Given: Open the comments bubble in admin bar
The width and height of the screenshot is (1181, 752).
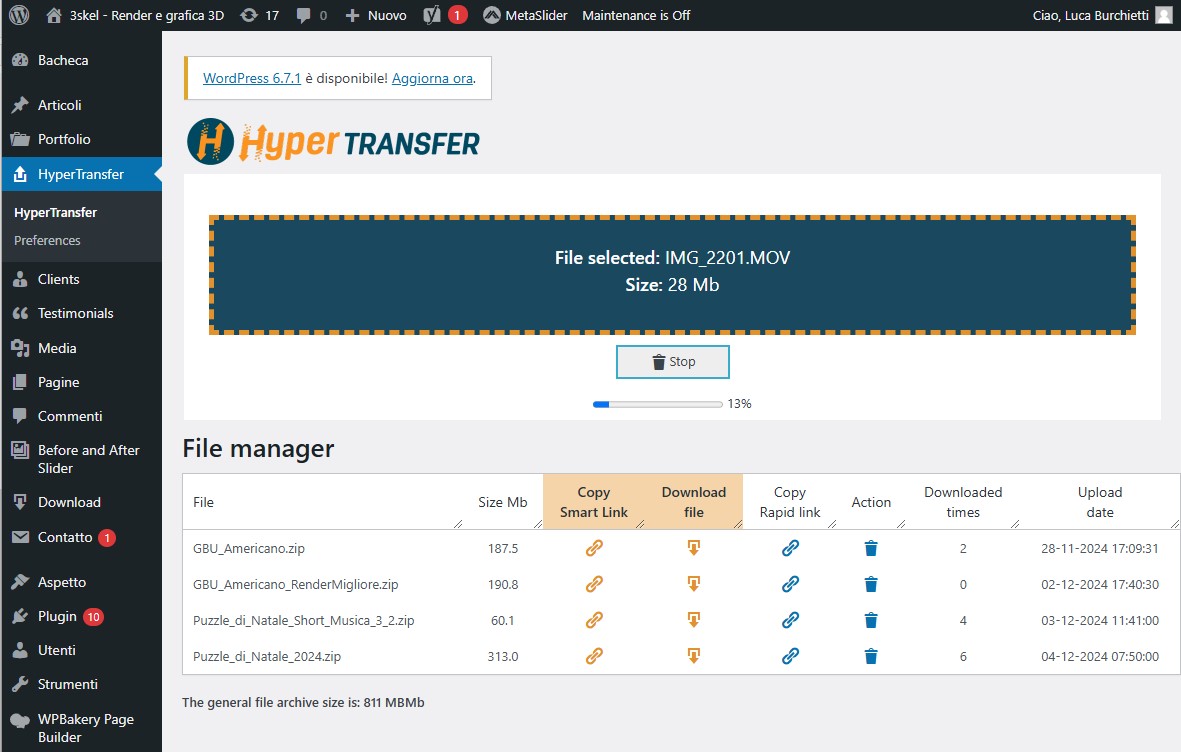Looking at the screenshot, I should coord(312,15).
